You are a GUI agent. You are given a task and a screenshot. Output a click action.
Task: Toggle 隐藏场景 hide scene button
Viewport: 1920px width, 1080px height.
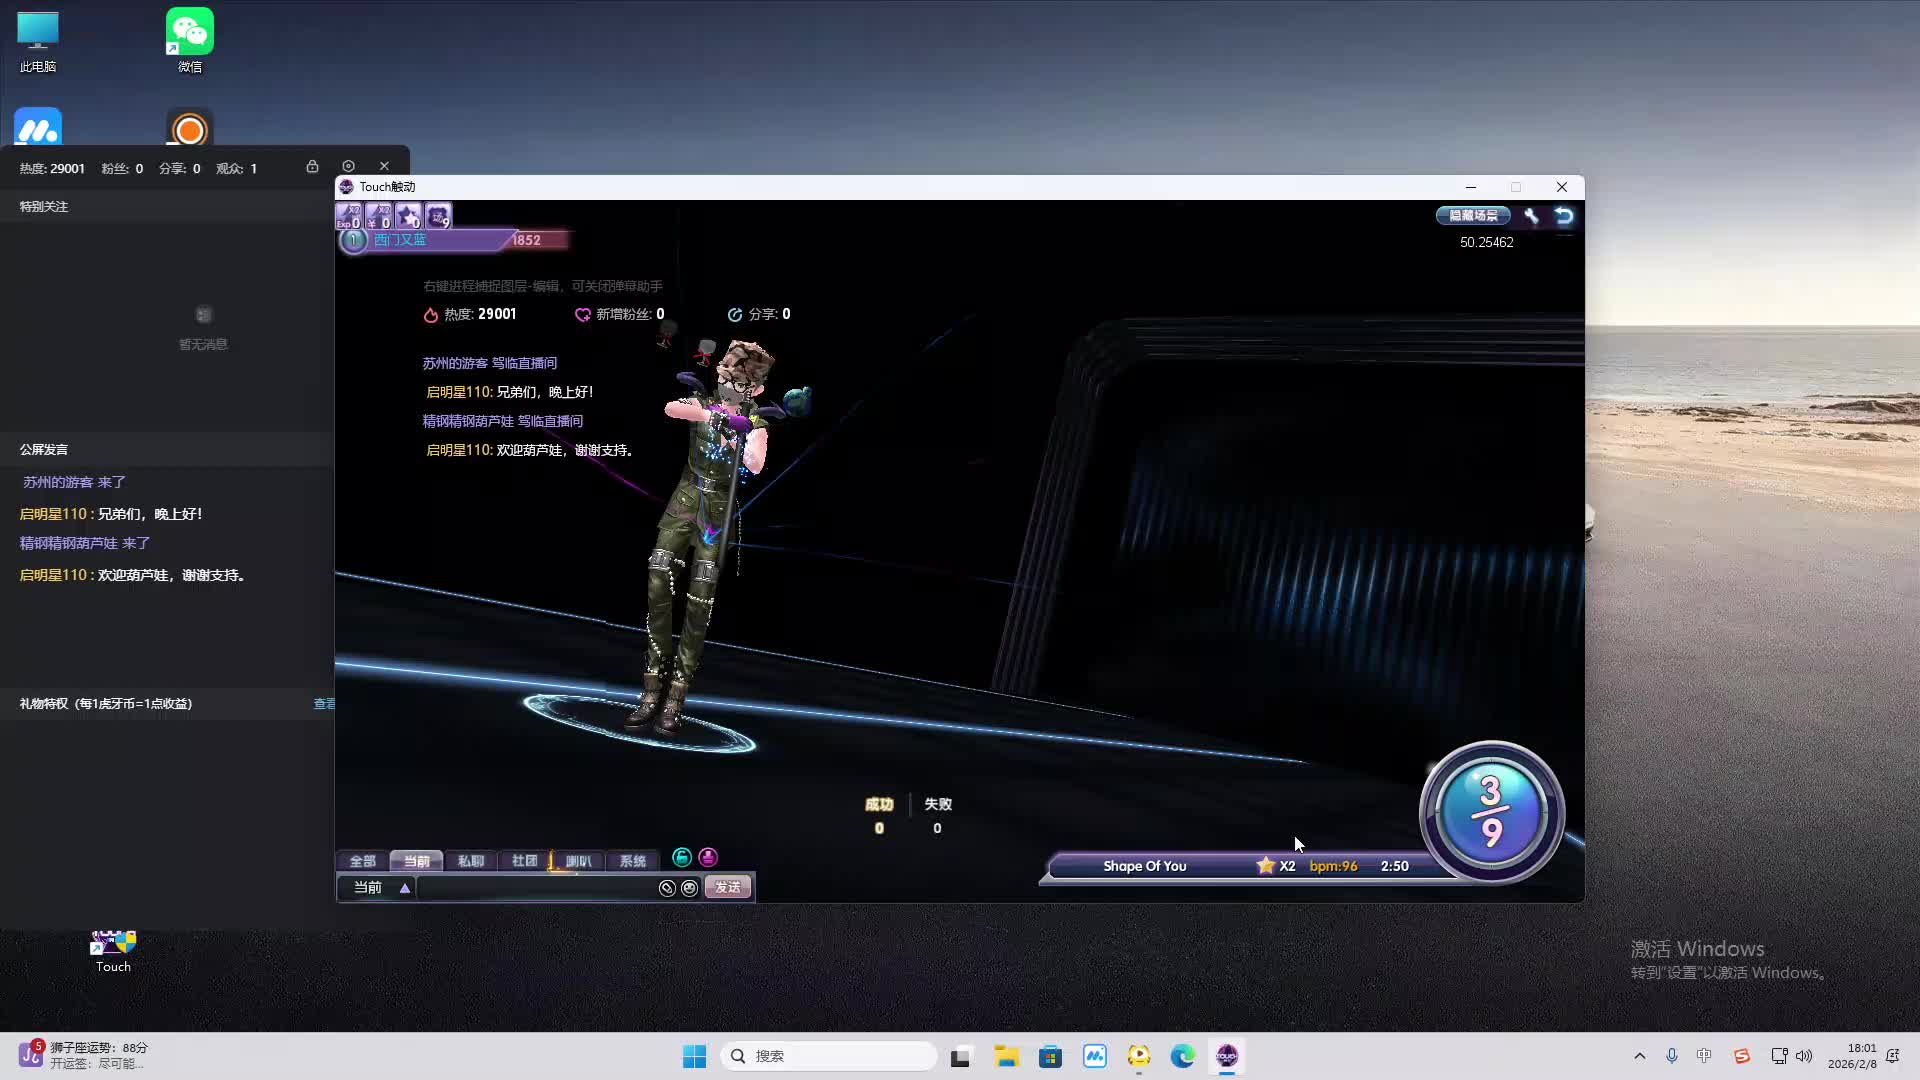coord(1473,216)
